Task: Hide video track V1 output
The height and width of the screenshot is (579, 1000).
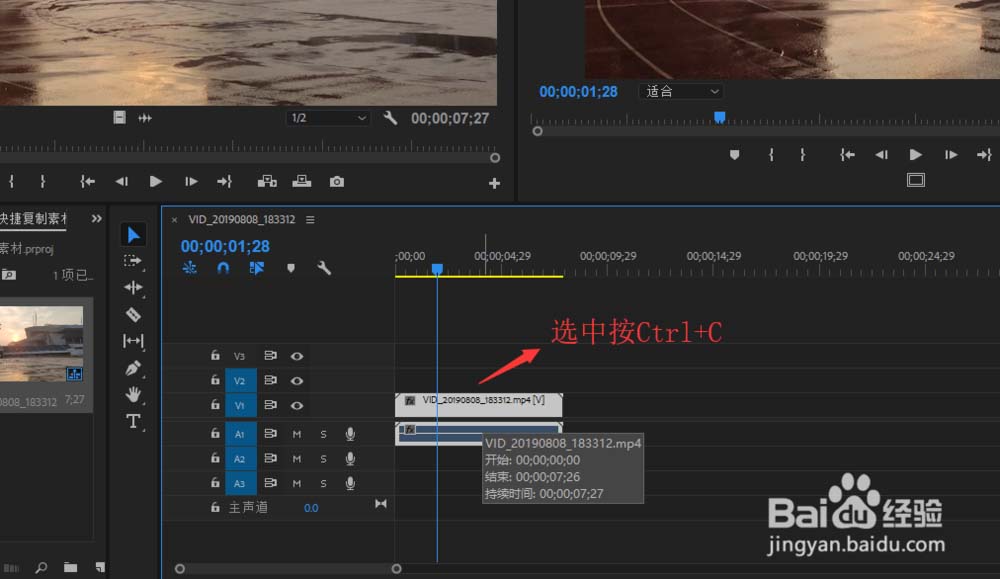Action: (296, 406)
